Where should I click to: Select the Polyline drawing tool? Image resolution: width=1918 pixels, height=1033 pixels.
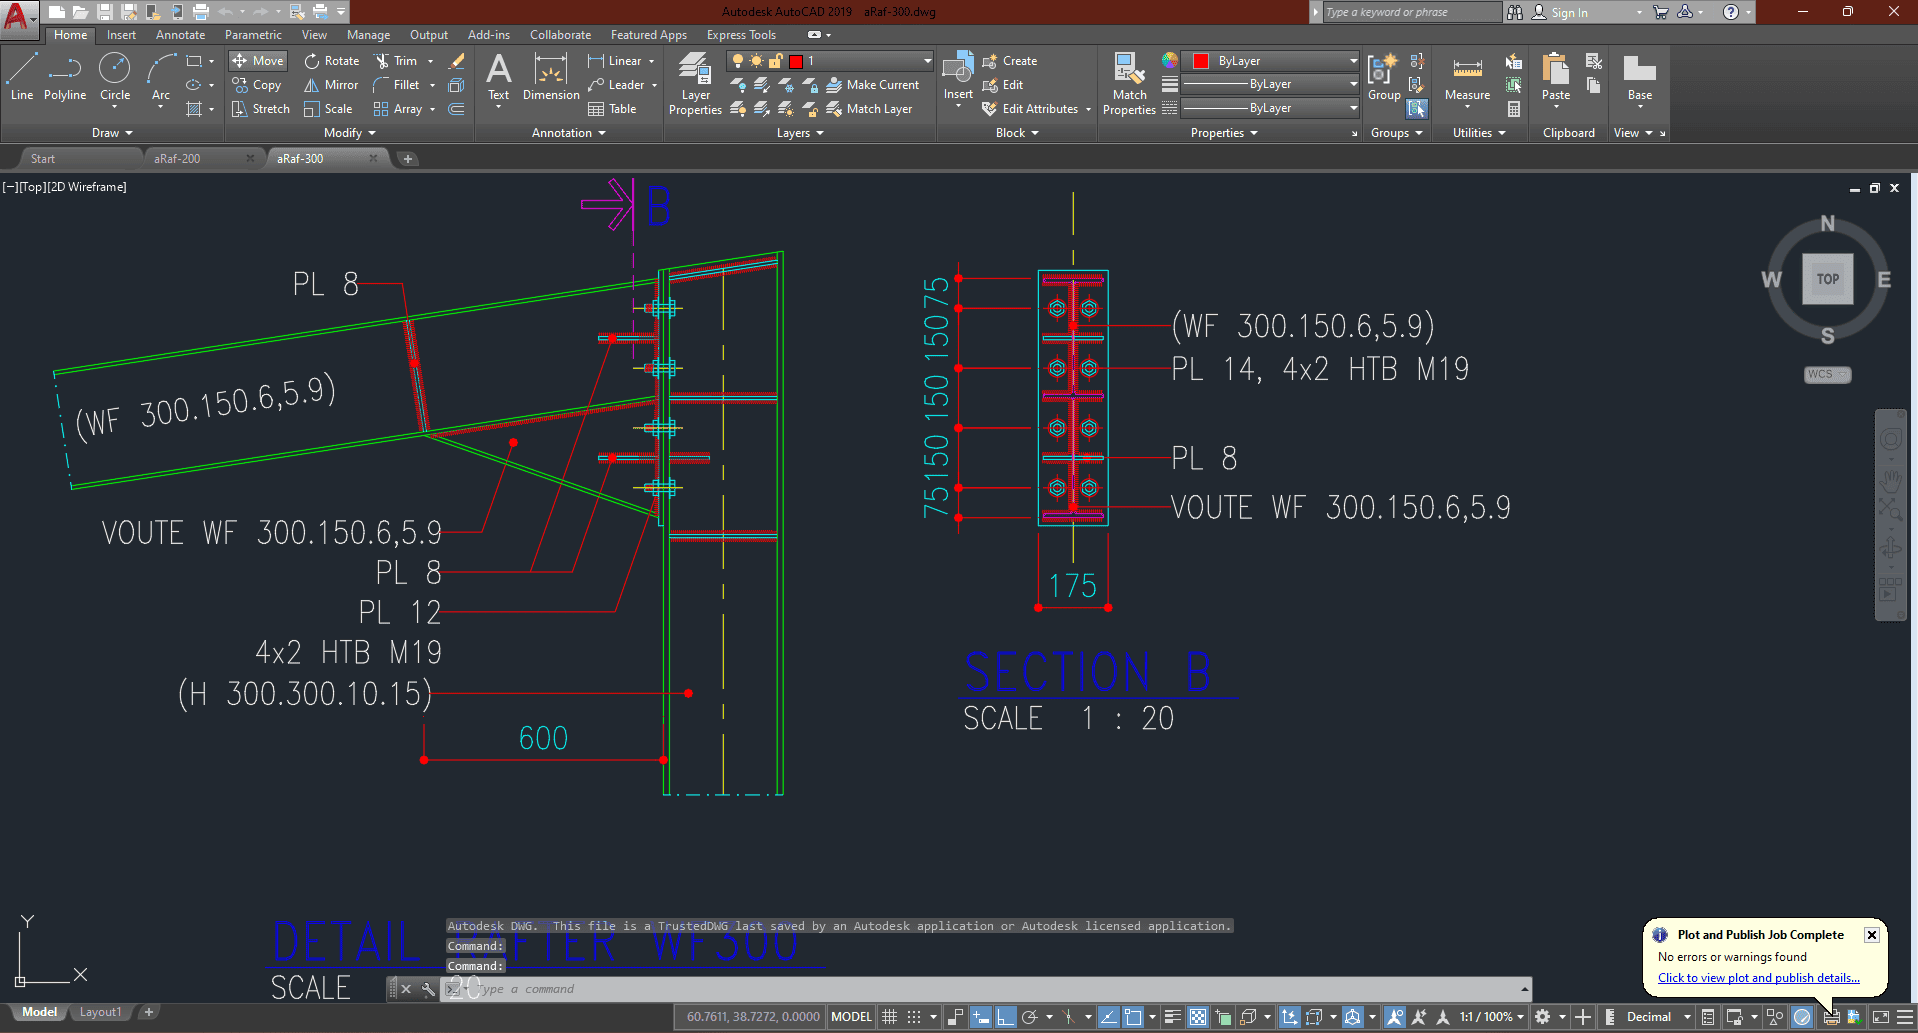coord(65,78)
